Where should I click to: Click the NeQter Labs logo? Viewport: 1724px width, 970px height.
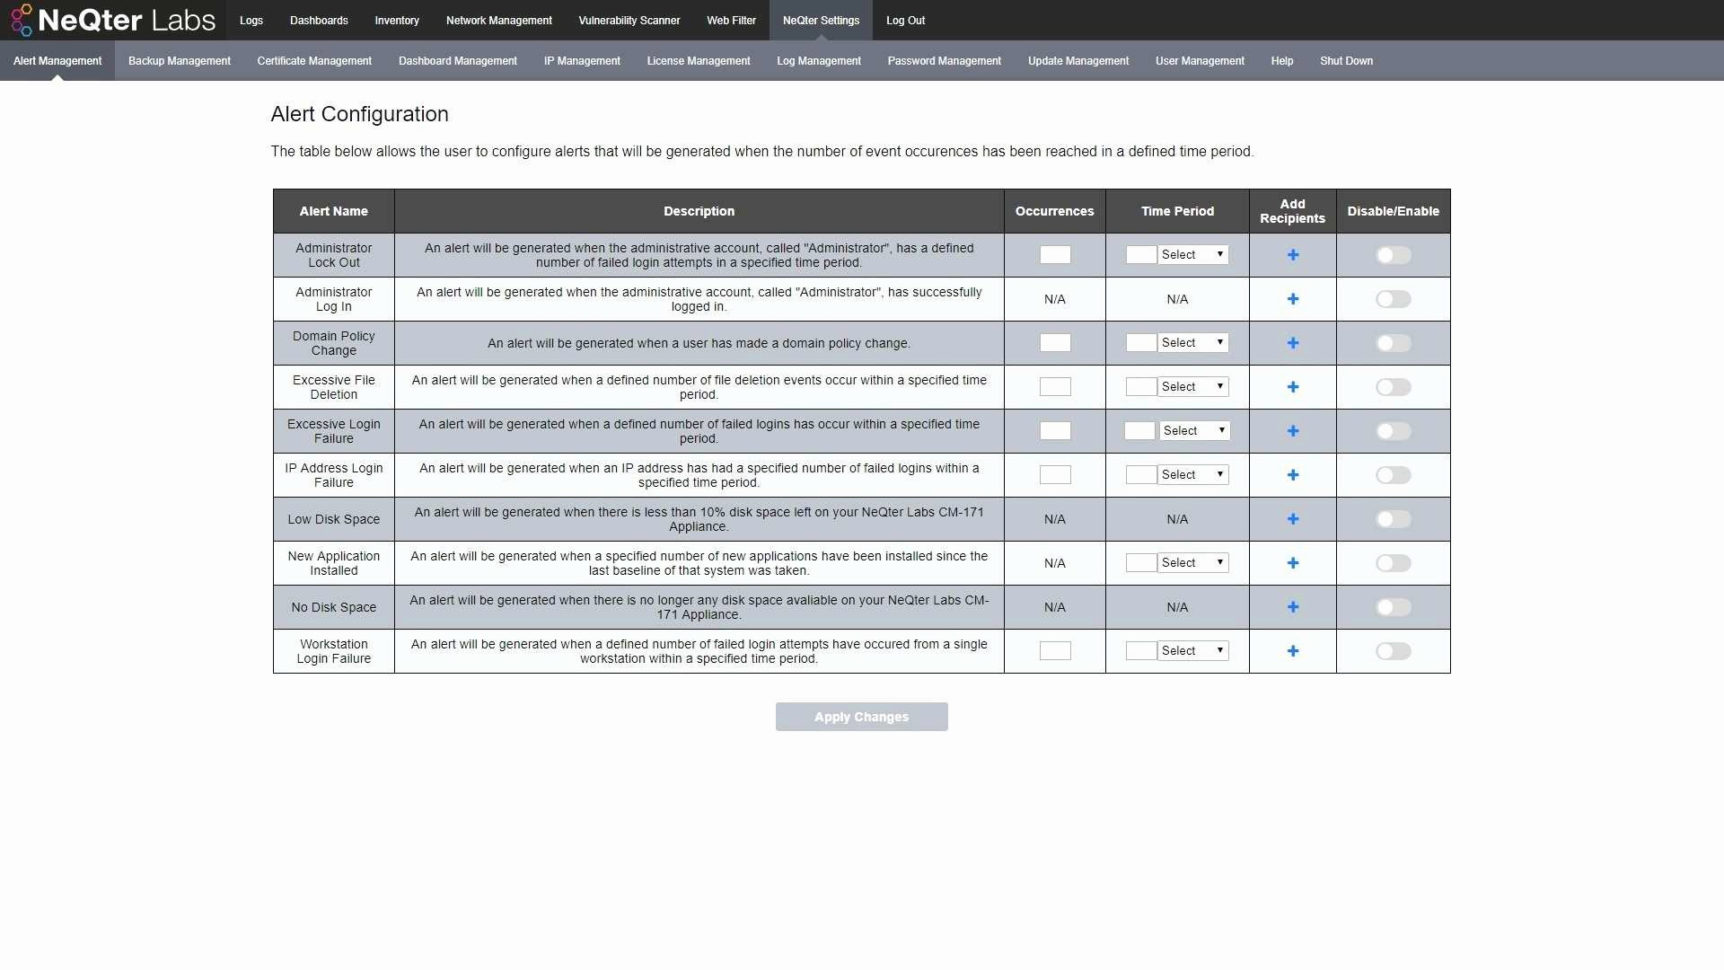pyautogui.click(x=113, y=19)
